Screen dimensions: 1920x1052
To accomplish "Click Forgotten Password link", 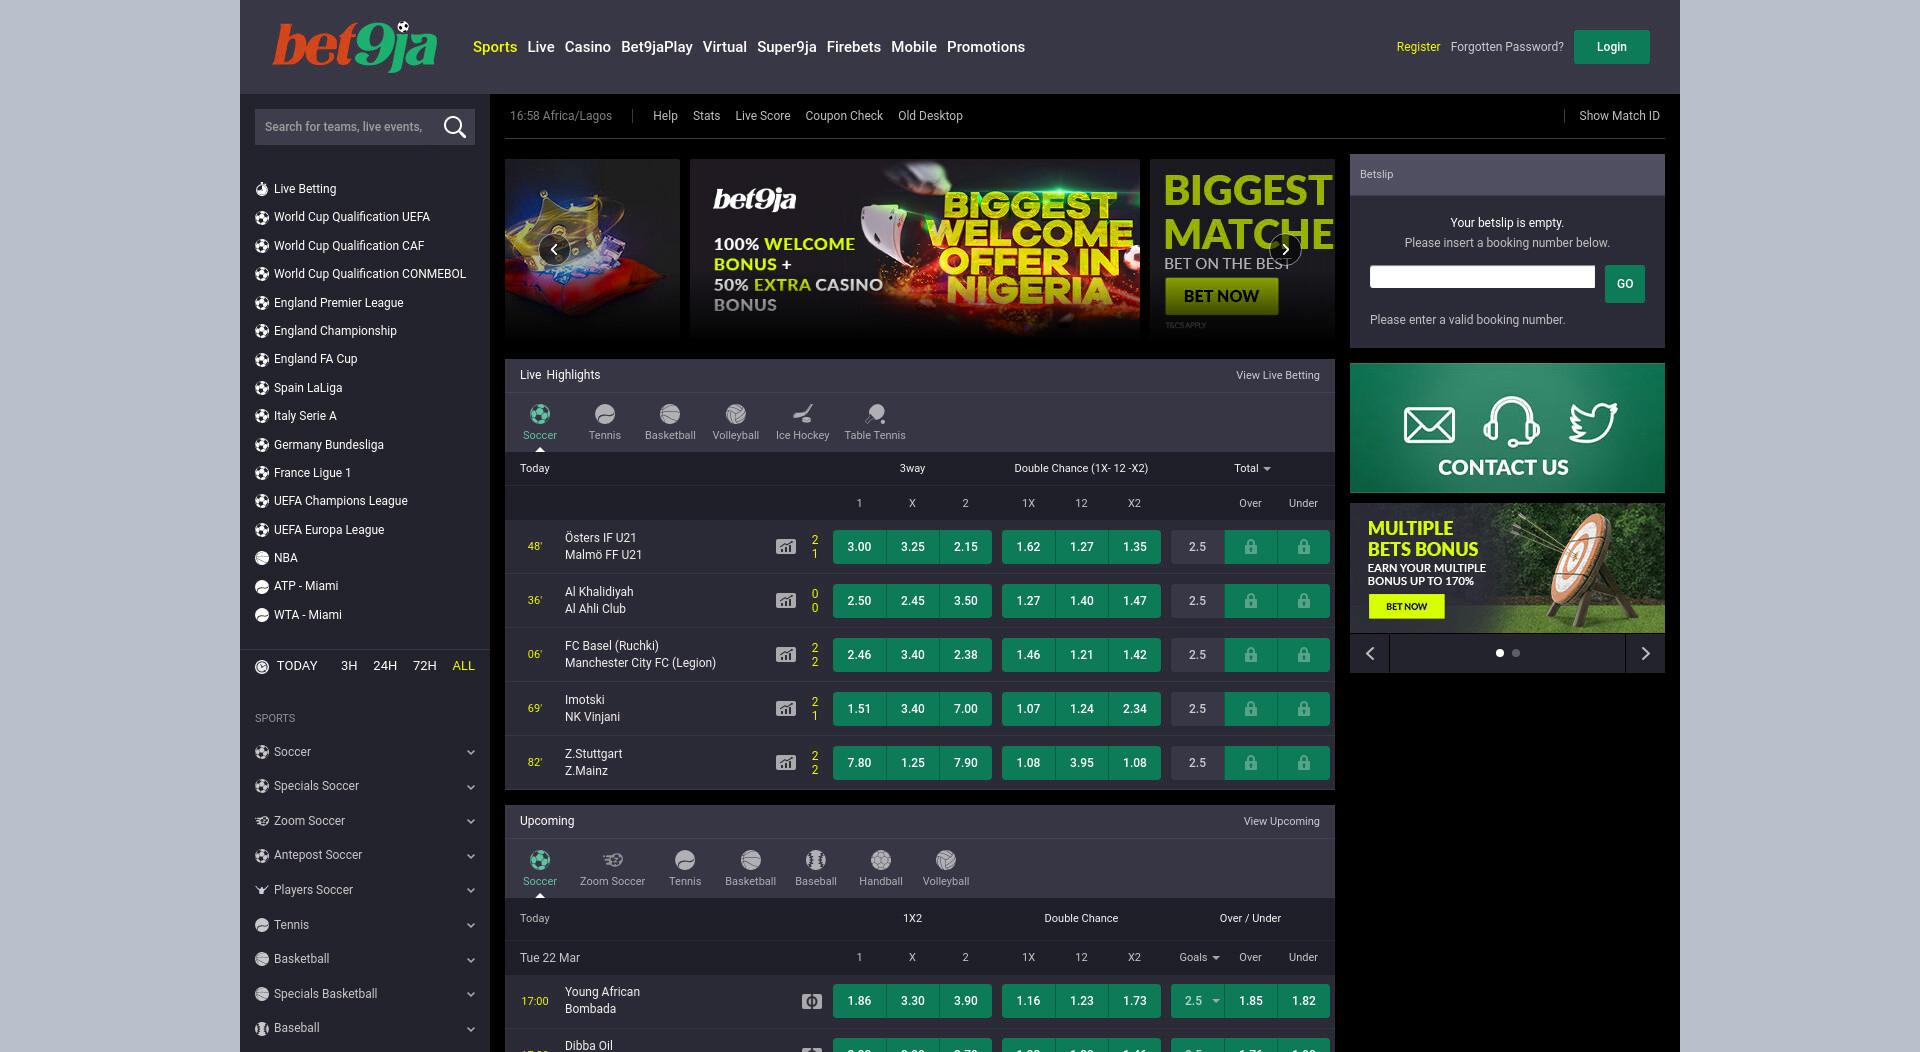I will pyautogui.click(x=1507, y=47).
